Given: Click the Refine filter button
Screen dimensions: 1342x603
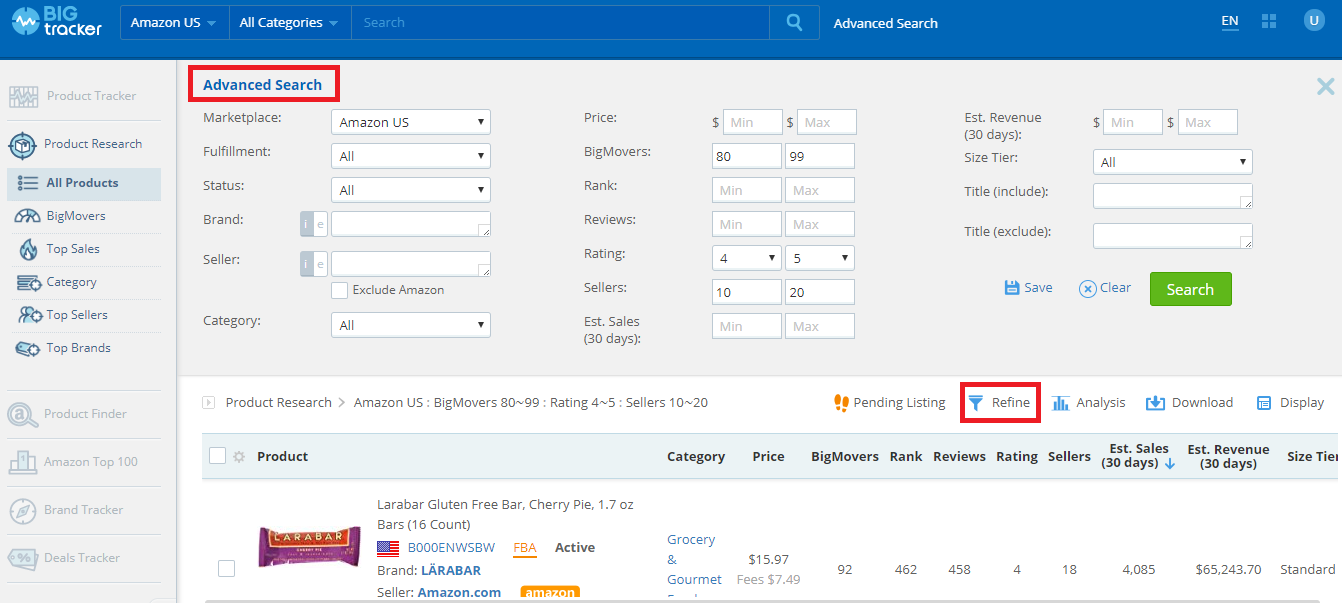Looking at the screenshot, I should (x=999, y=403).
